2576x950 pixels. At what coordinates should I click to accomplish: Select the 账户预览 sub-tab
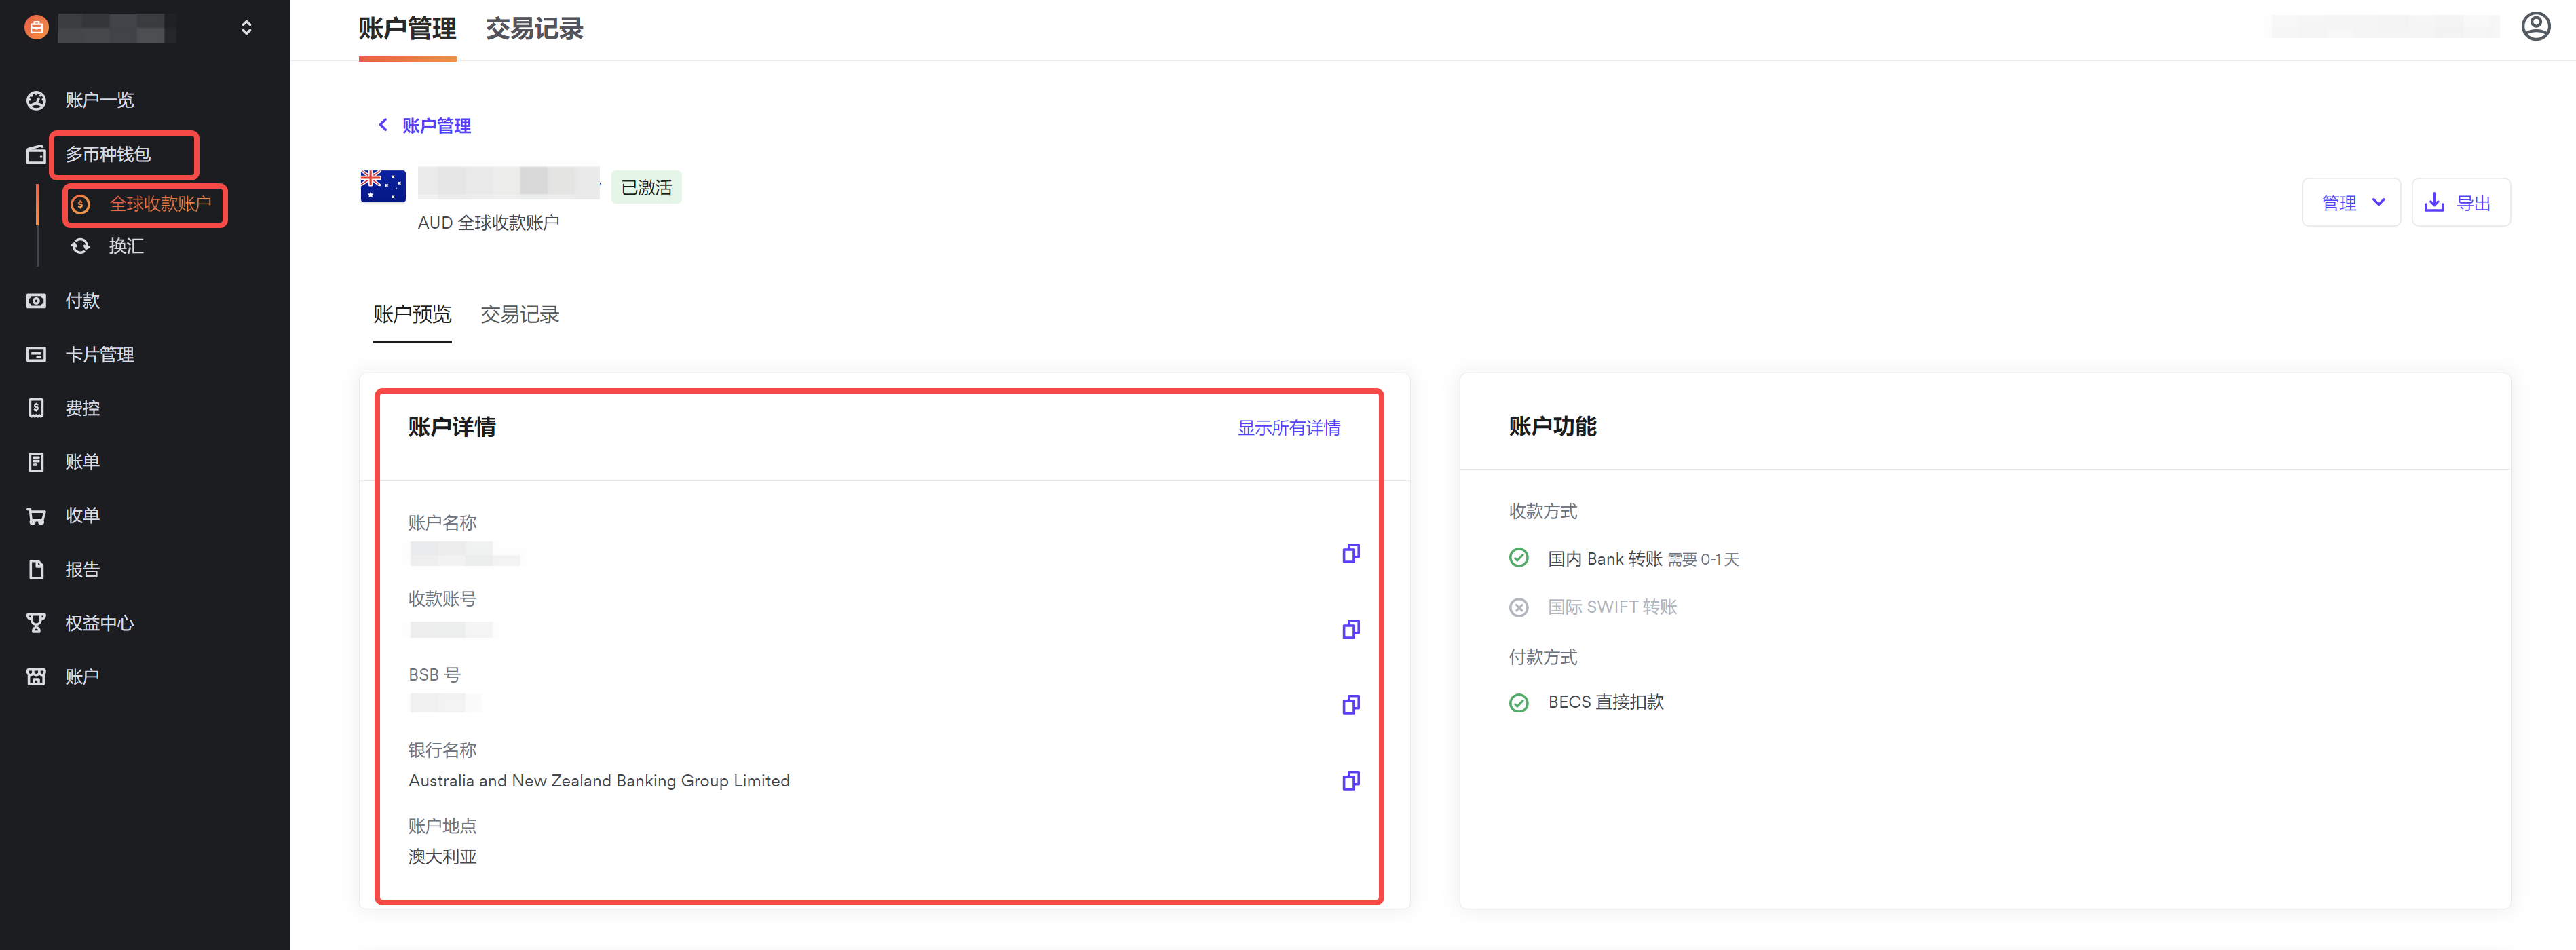pyautogui.click(x=412, y=315)
